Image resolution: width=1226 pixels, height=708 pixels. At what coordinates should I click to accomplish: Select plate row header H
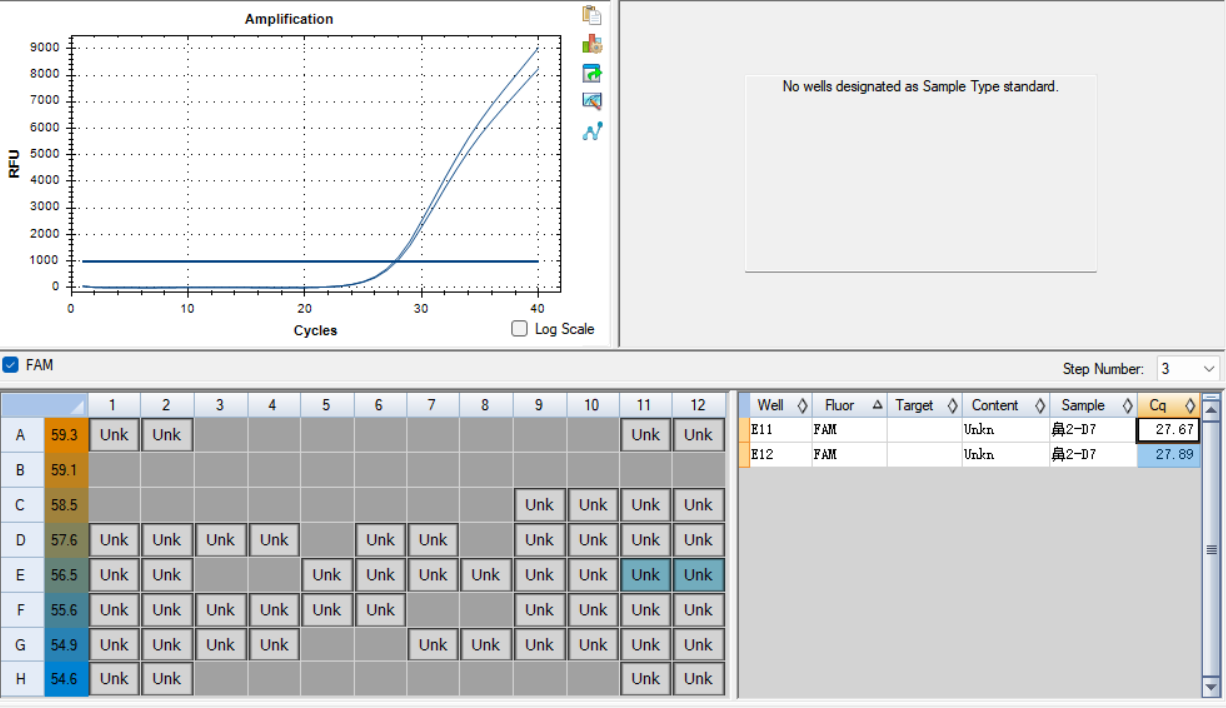pyautogui.click(x=22, y=679)
